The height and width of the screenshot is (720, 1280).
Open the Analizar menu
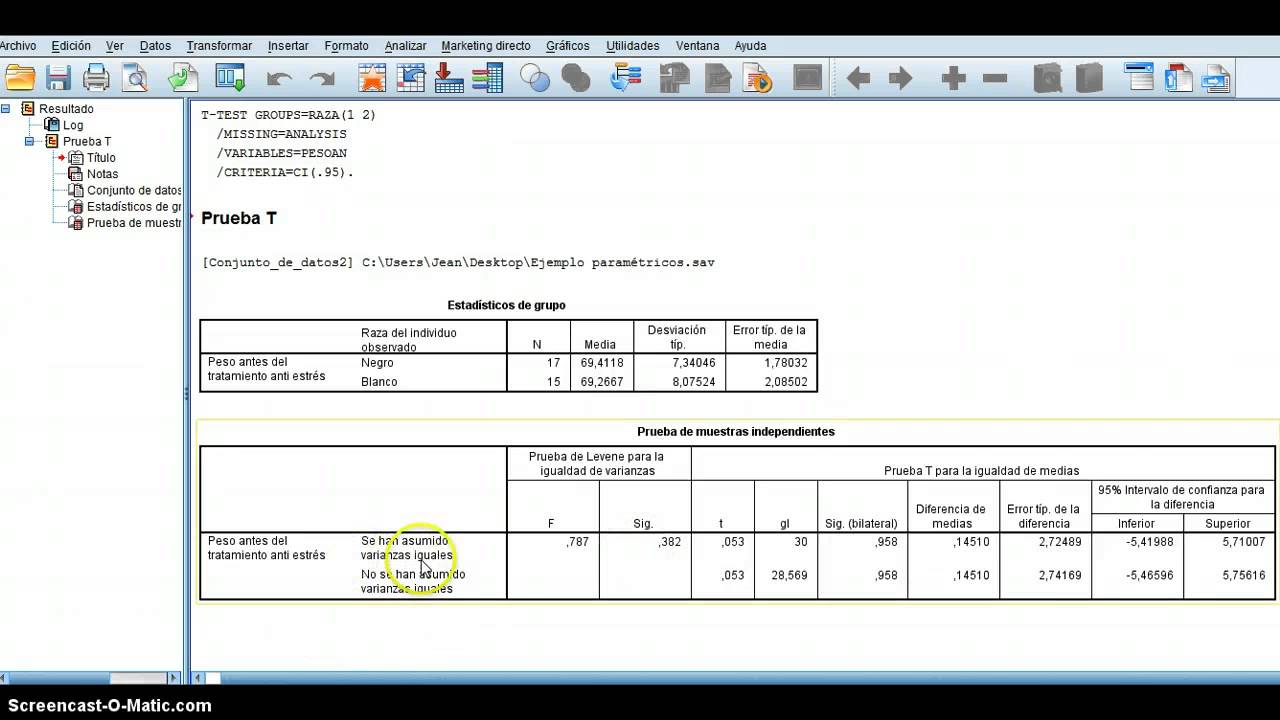click(x=405, y=46)
